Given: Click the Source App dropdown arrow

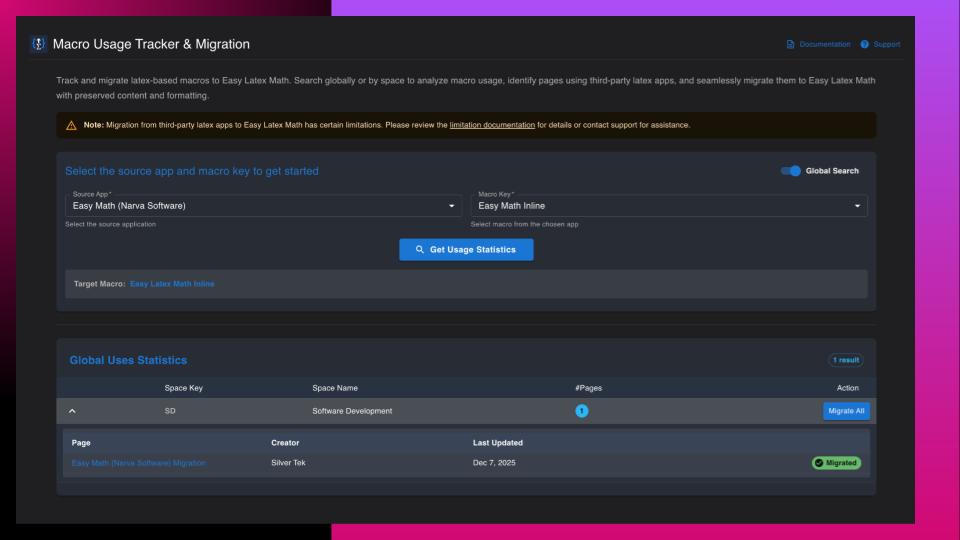Looking at the screenshot, I should [x=452, y=206].
